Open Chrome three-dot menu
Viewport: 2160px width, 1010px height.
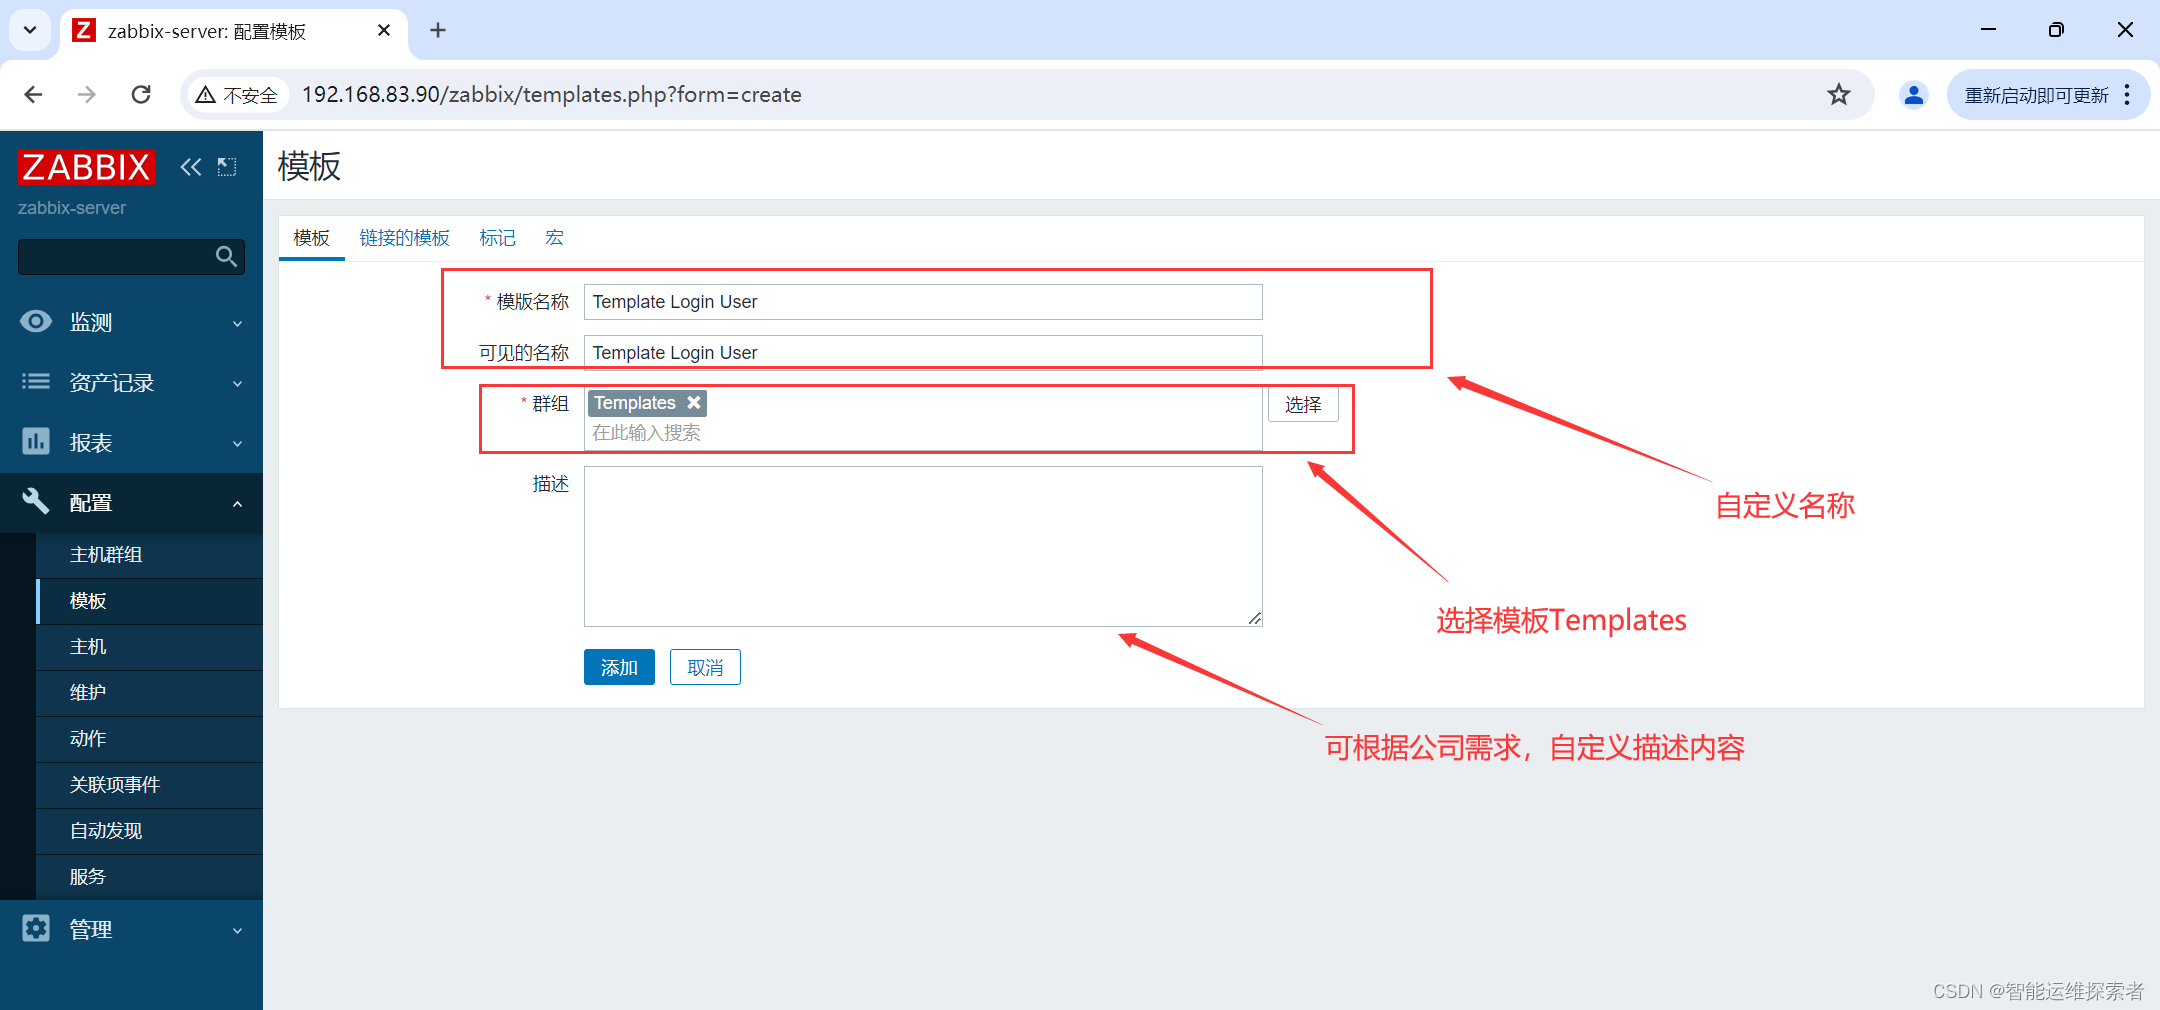tap(2127, 95)
